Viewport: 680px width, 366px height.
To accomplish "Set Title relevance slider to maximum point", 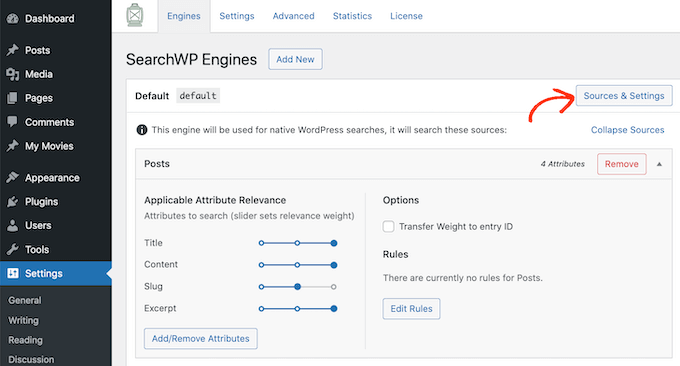I will coord(333,243).
